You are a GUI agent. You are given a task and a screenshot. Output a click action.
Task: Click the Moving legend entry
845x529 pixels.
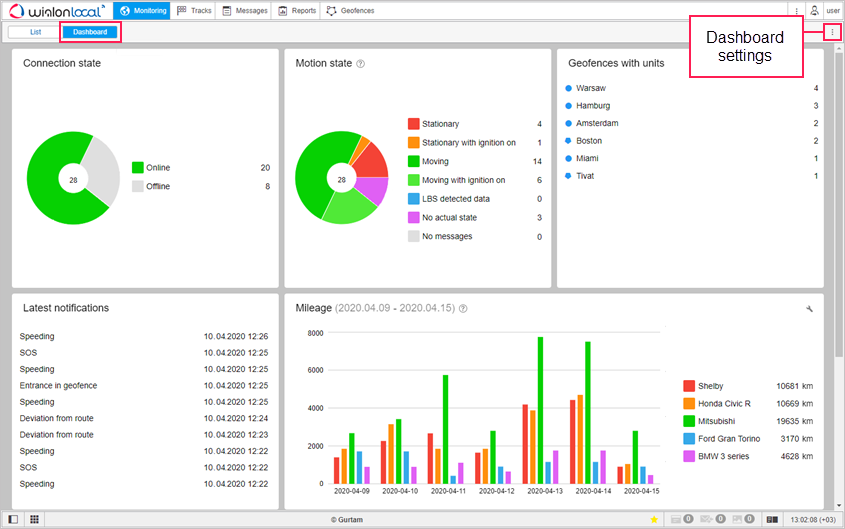click(475, 161)
